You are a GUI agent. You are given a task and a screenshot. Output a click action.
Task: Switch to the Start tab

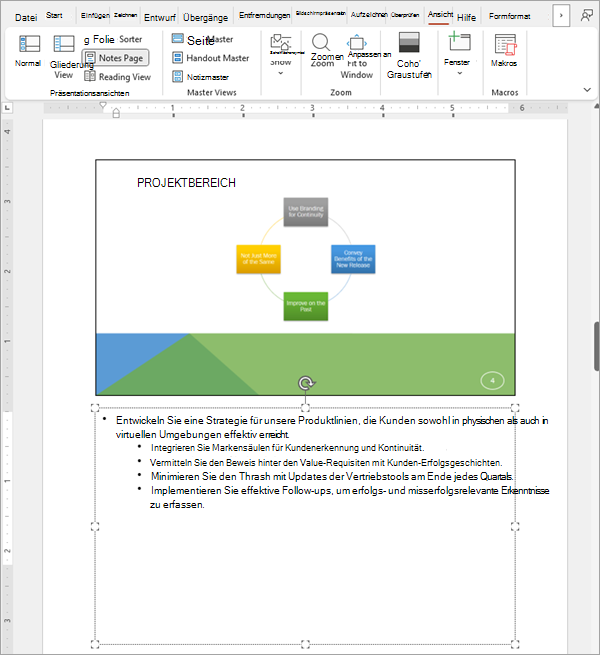[x=54, y=15]
